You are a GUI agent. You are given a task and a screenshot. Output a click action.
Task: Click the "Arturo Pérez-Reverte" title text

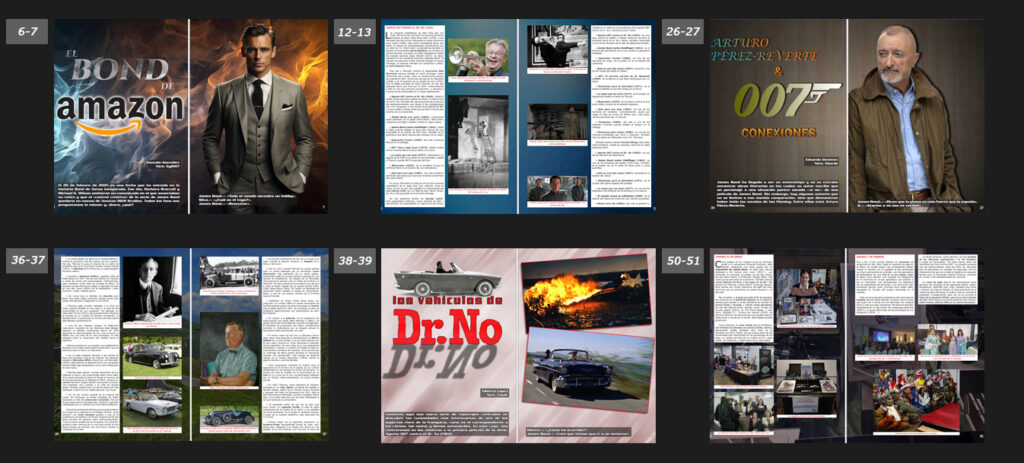click(x=764, y=49)
